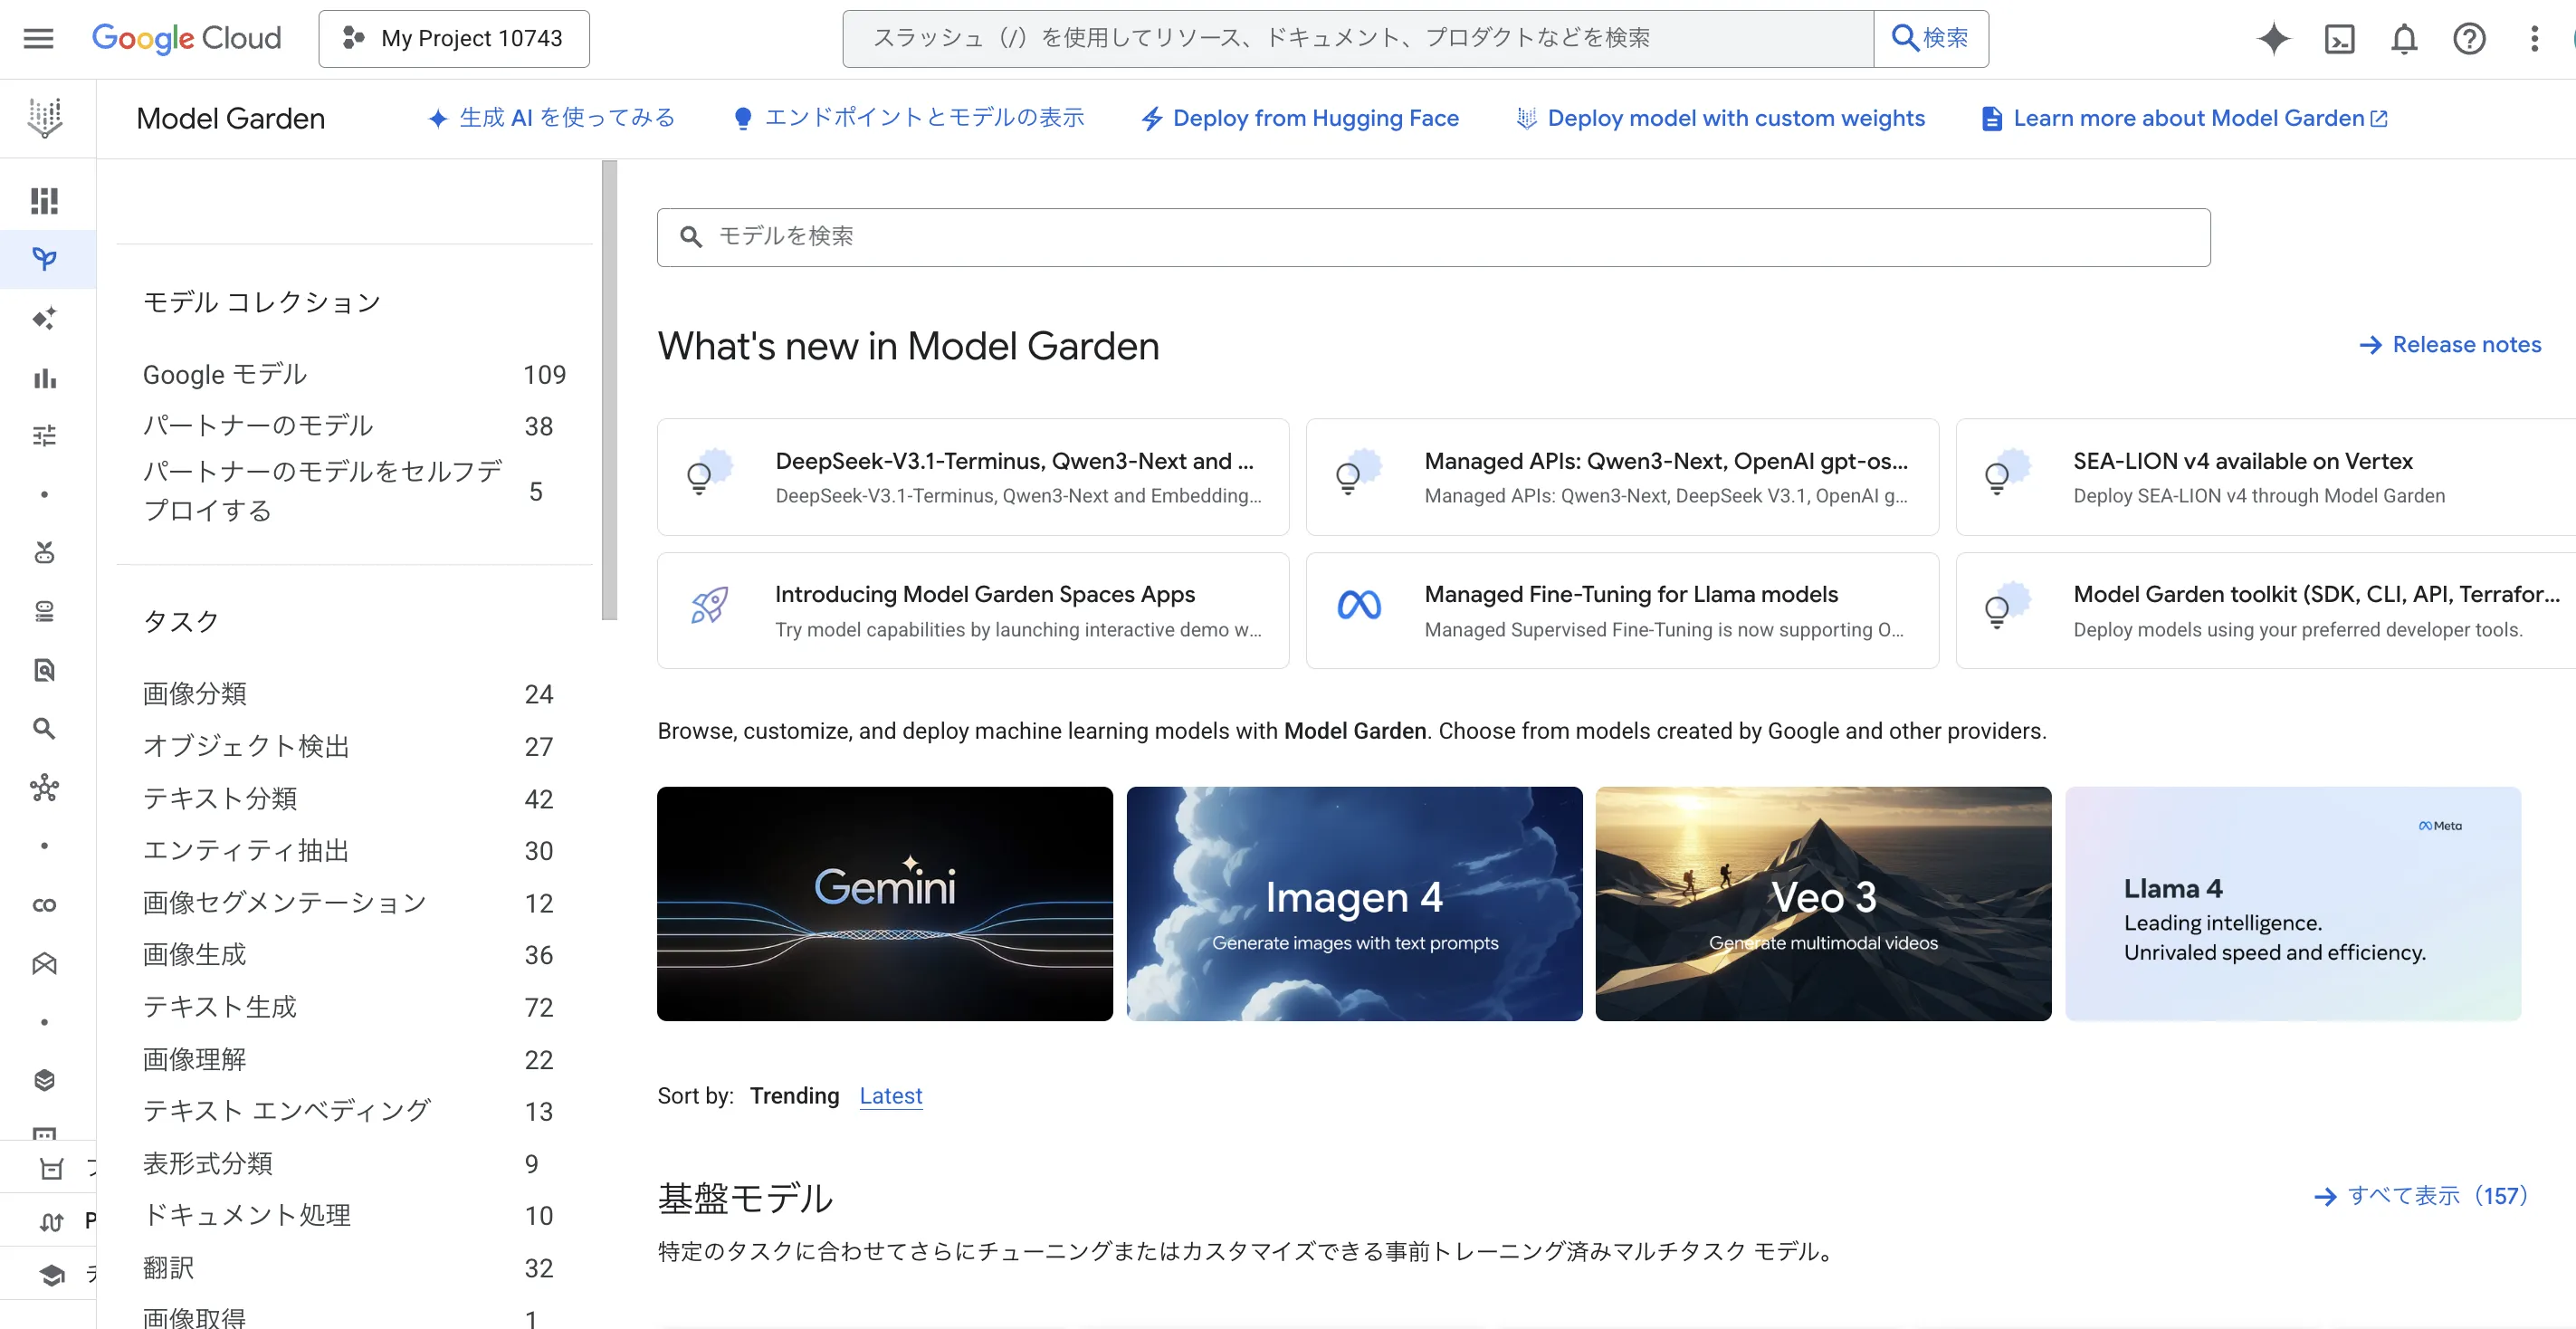Select the dashboard icon in the left sidebar

tap(44, 200)
